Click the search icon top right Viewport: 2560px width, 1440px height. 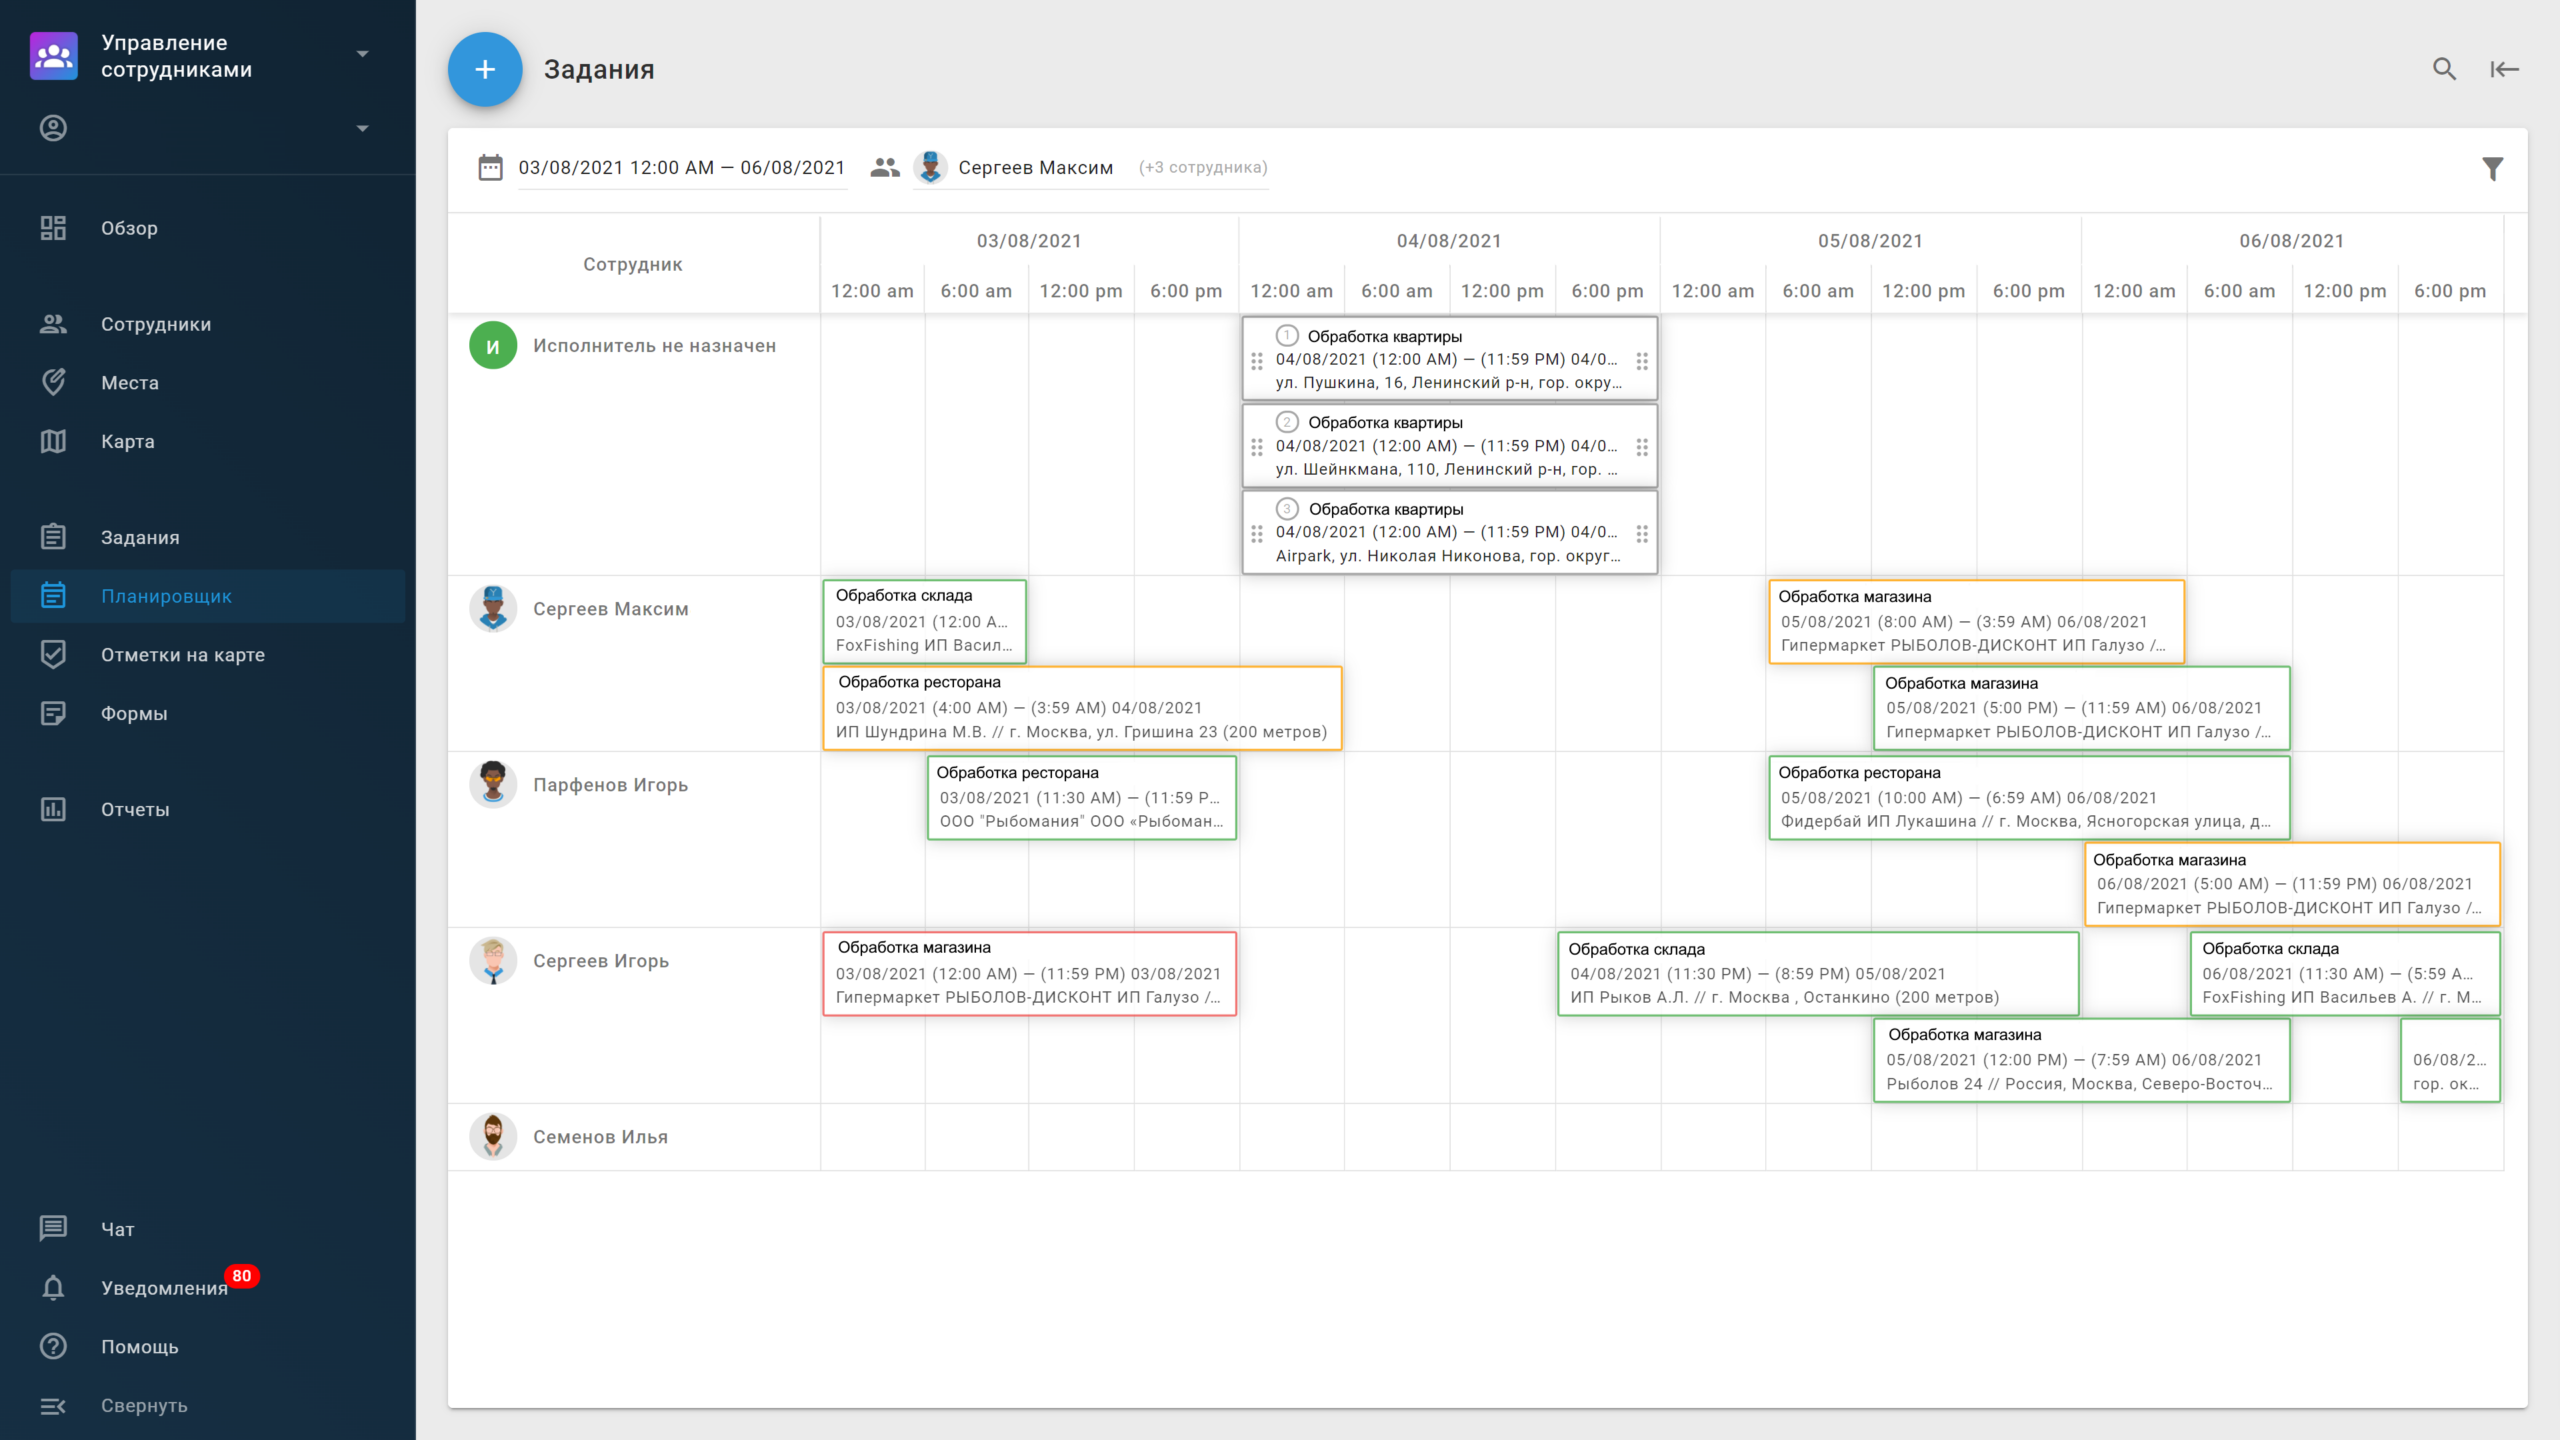2444,69
